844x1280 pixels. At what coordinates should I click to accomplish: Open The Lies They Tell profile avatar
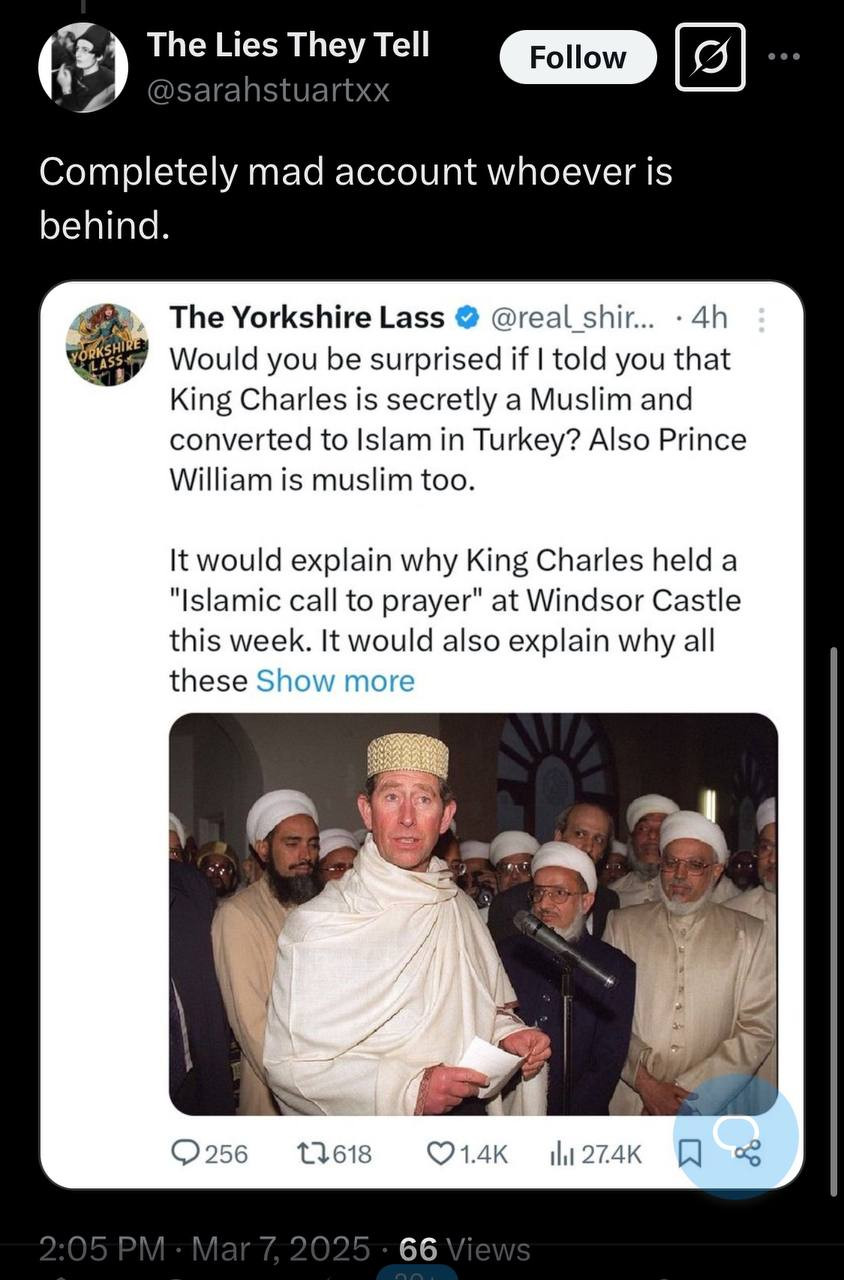[83, 67]
